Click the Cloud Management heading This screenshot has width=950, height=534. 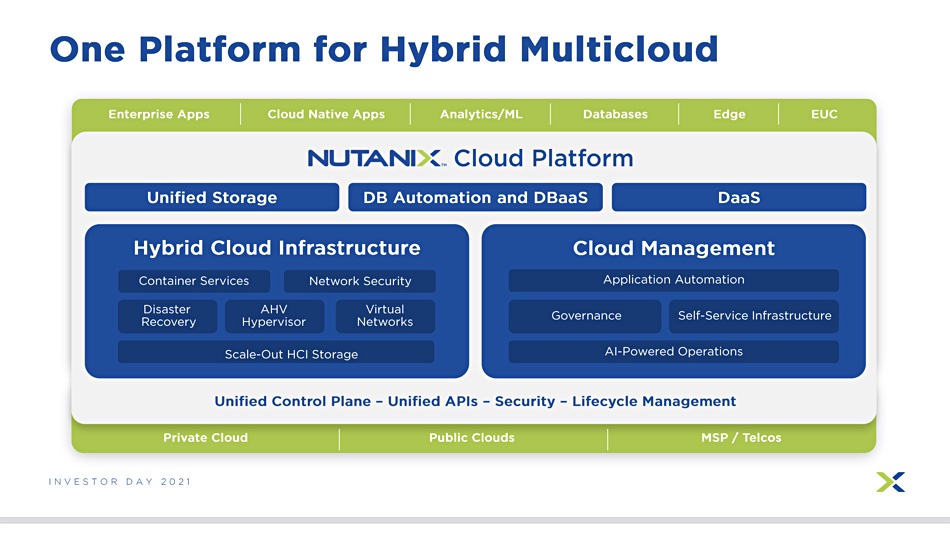point(674,248)
